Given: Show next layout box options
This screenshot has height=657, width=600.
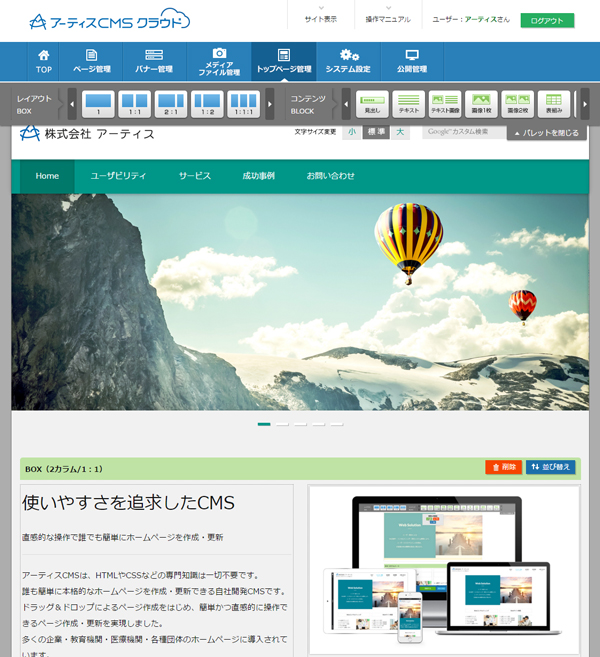Looking at the screenshot, I should click(270, 104).
